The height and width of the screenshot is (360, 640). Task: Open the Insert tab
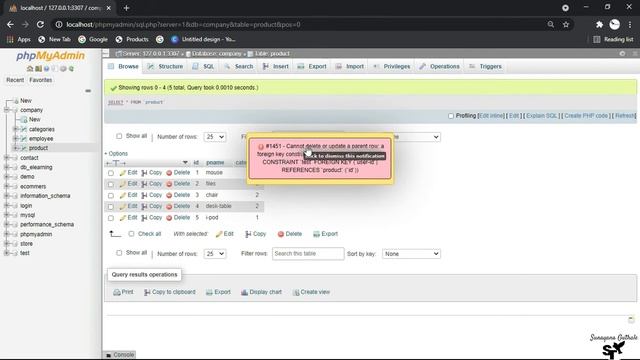(276, 67)
